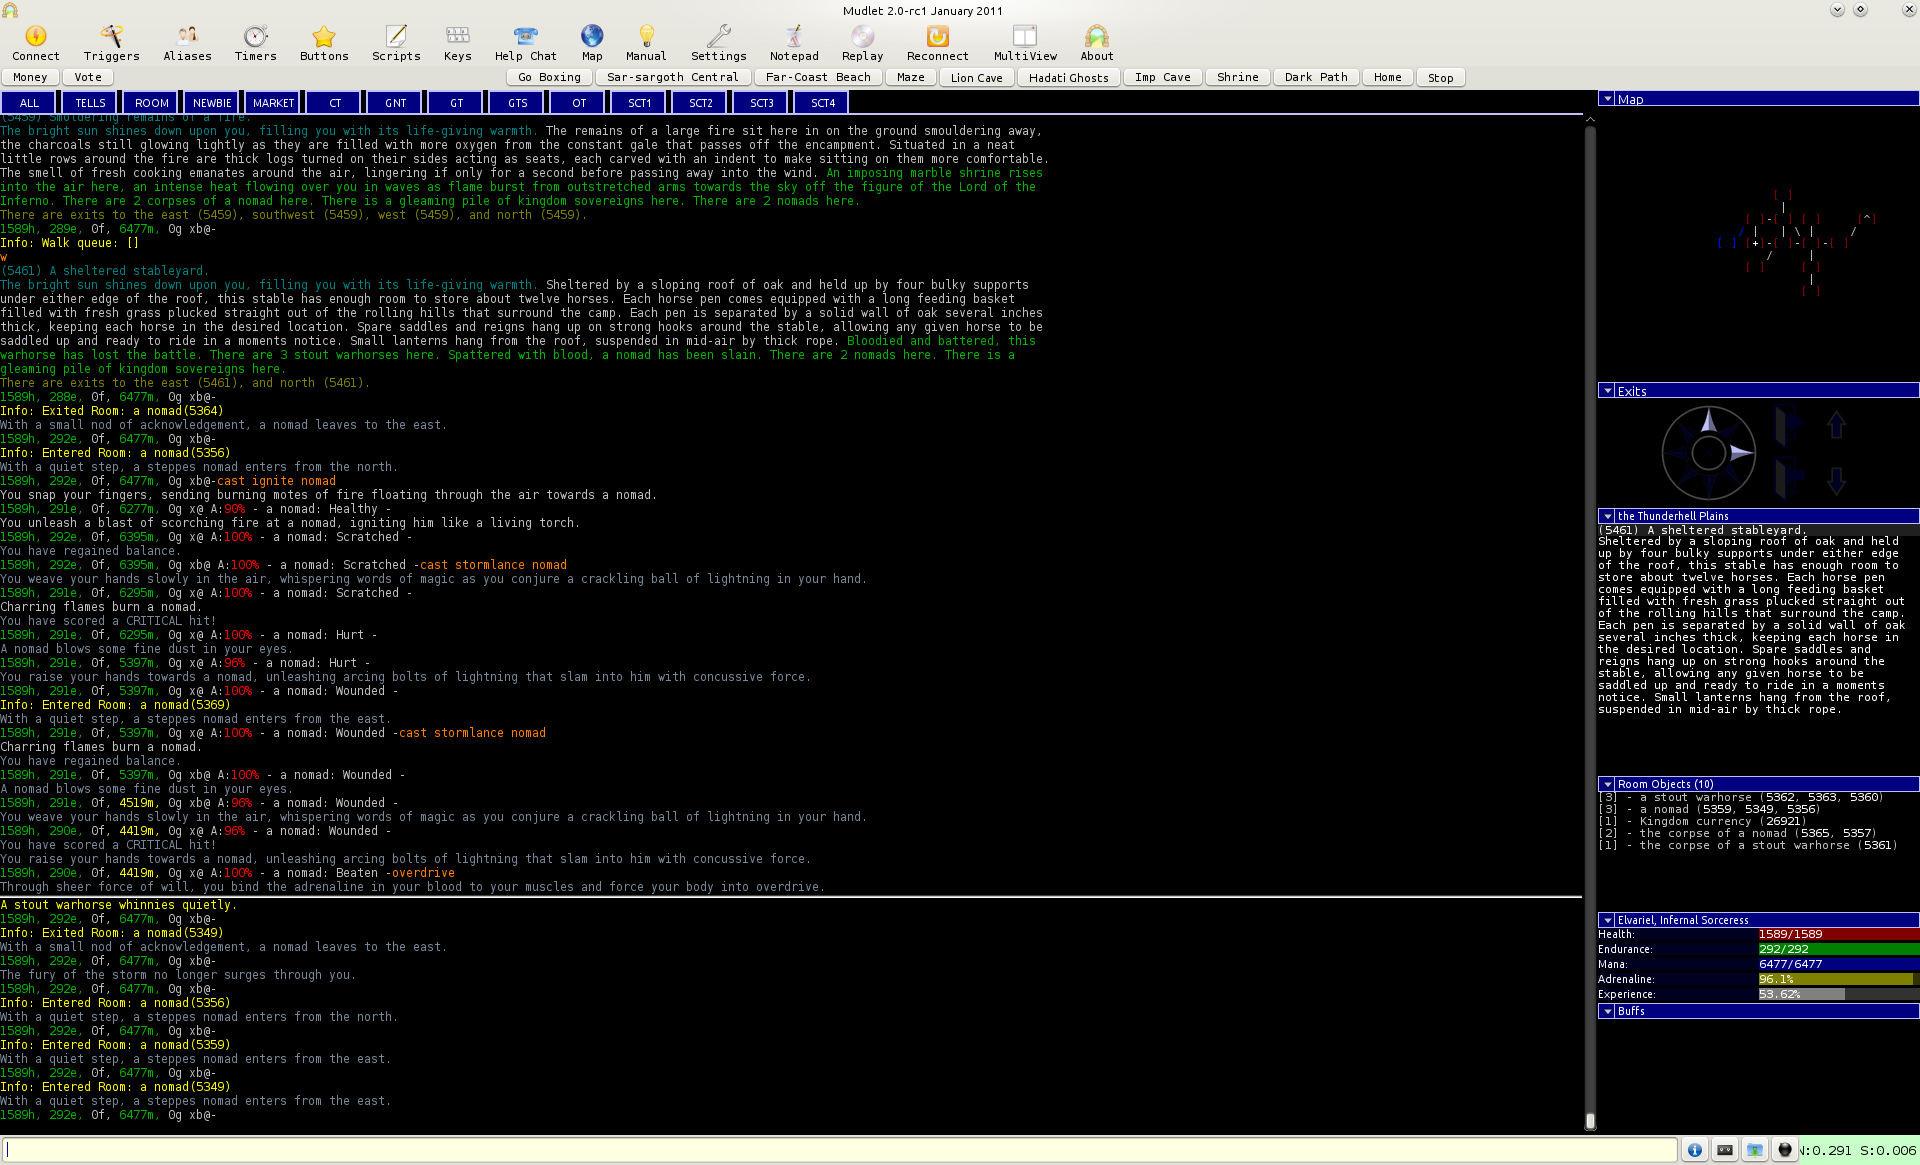Click the Money button

coord(30,77)
